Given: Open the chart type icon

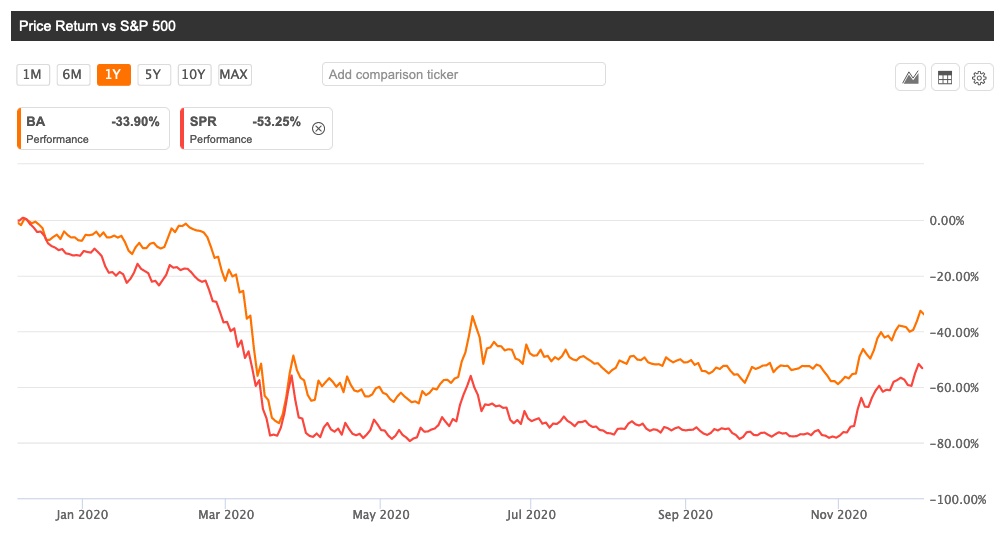Looking at the screenshot, I should pos(911,77).
